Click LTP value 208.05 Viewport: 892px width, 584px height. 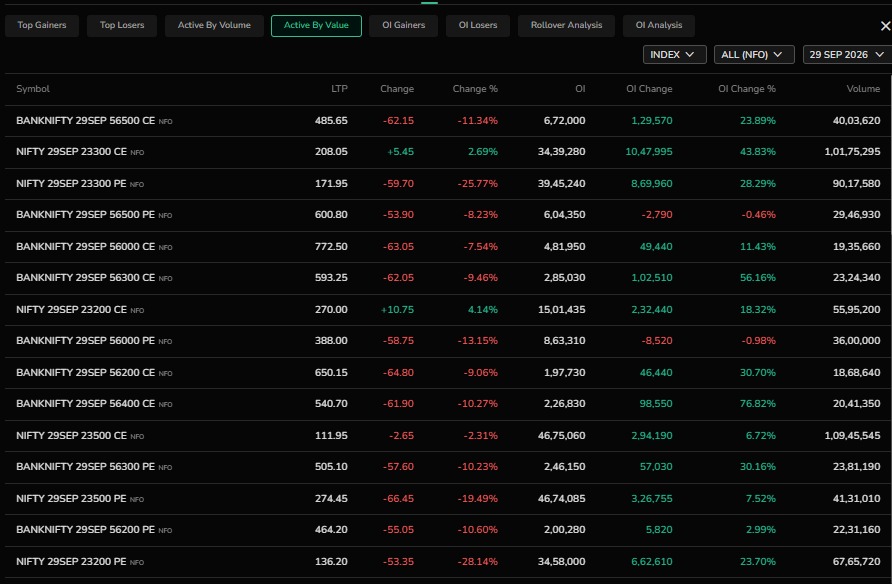331,152
